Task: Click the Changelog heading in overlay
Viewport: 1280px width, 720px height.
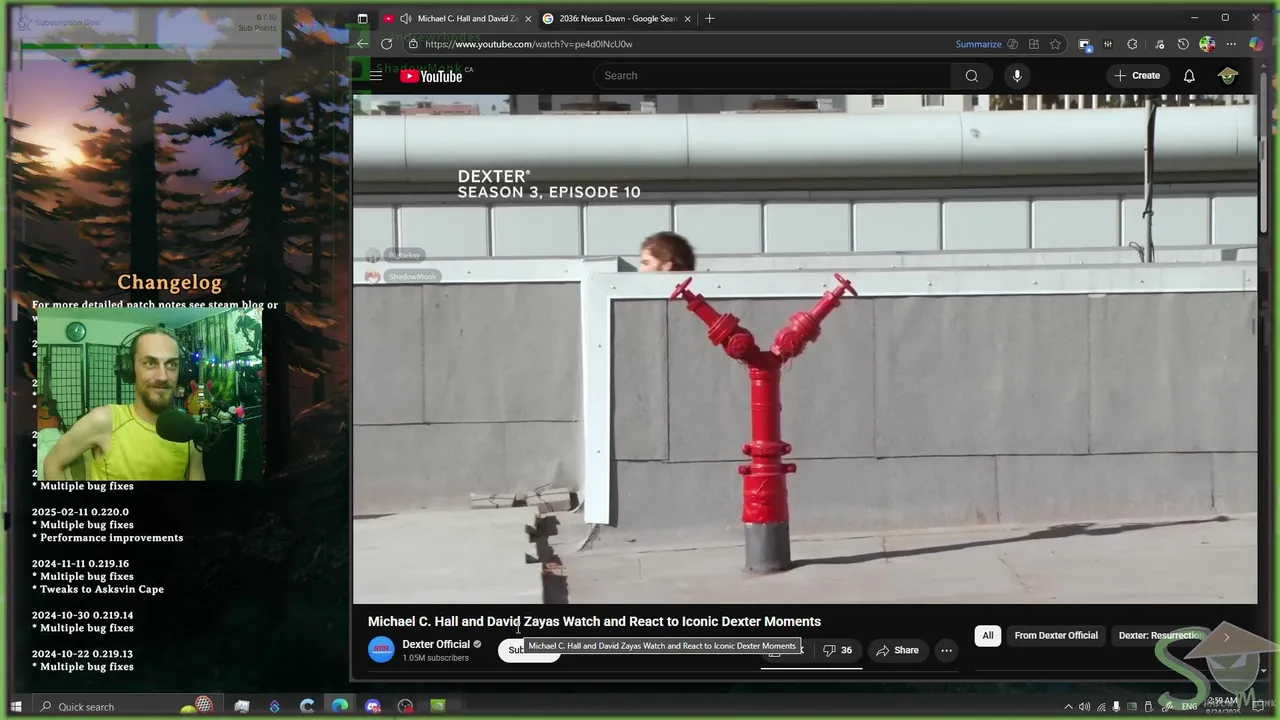Action: 169,283
